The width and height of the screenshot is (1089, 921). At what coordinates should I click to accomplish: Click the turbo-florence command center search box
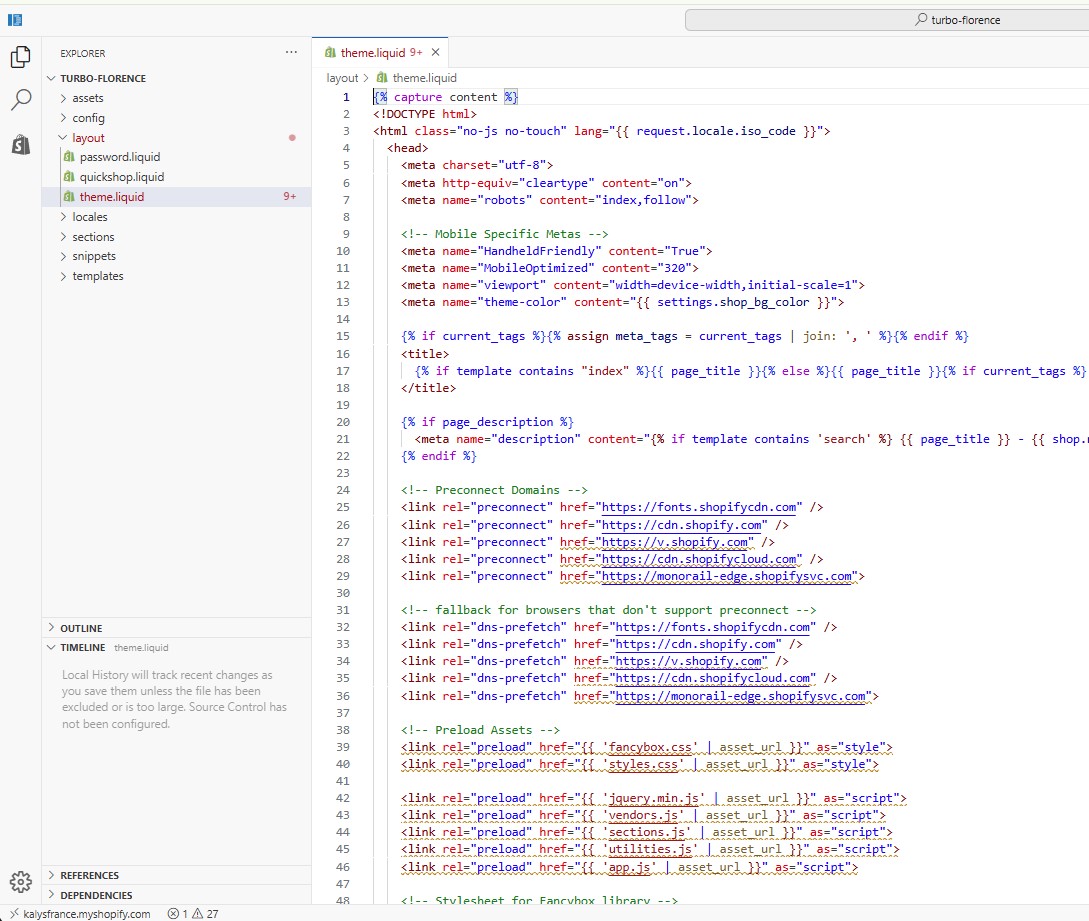[x=888, y=19]
